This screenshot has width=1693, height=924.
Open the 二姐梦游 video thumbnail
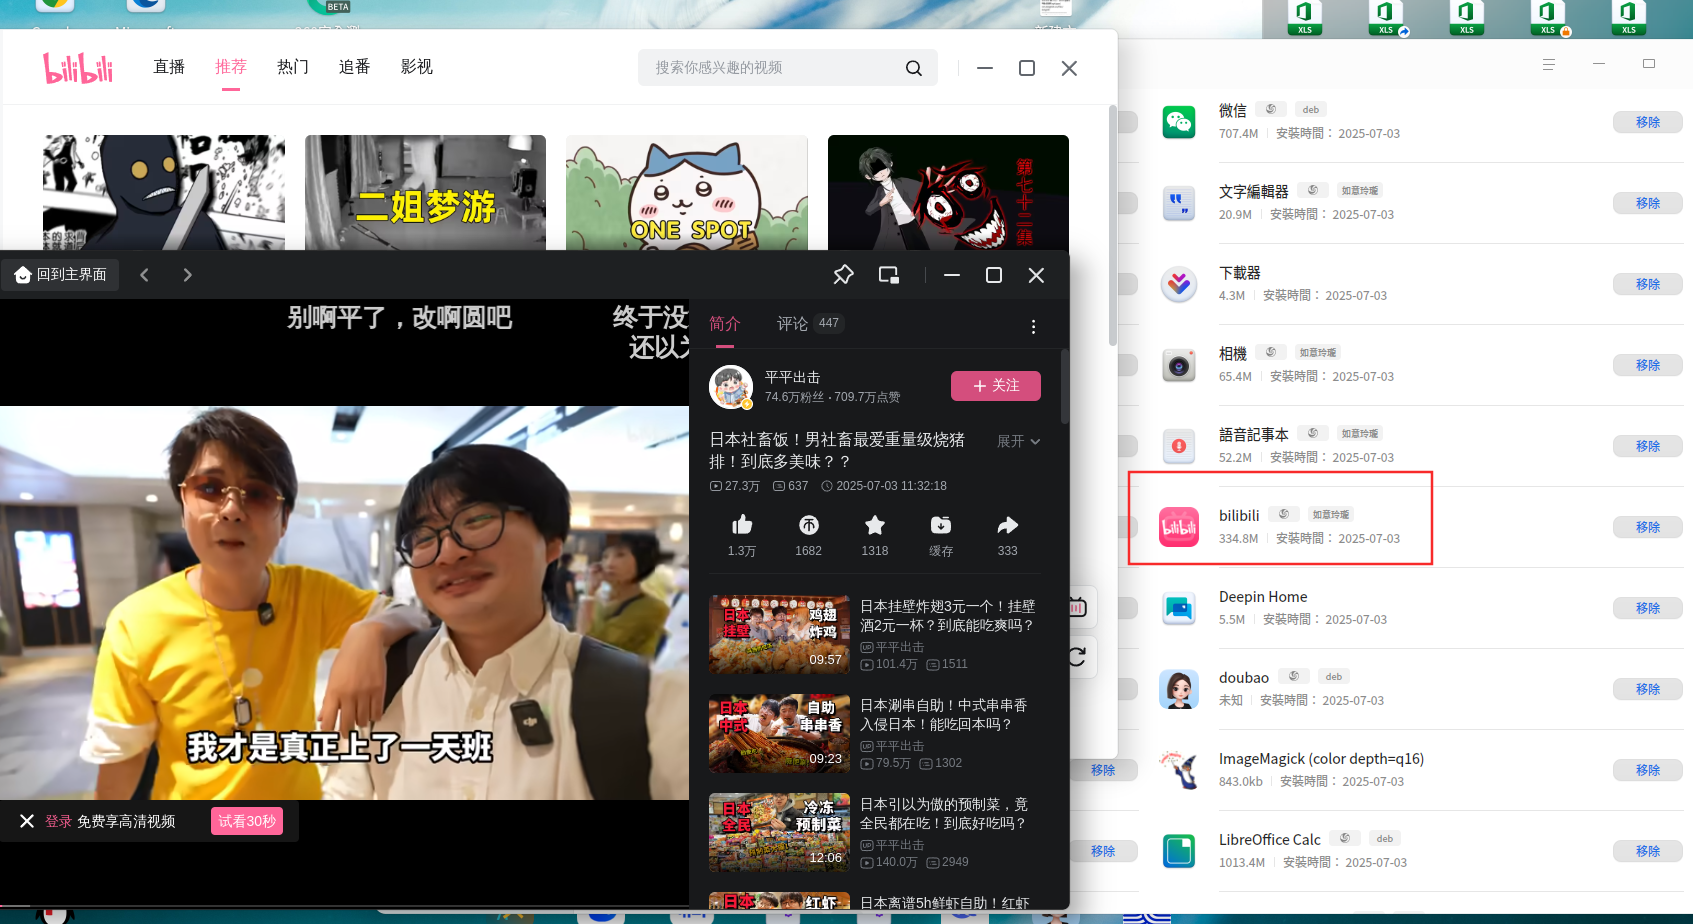tap(425, 192)
